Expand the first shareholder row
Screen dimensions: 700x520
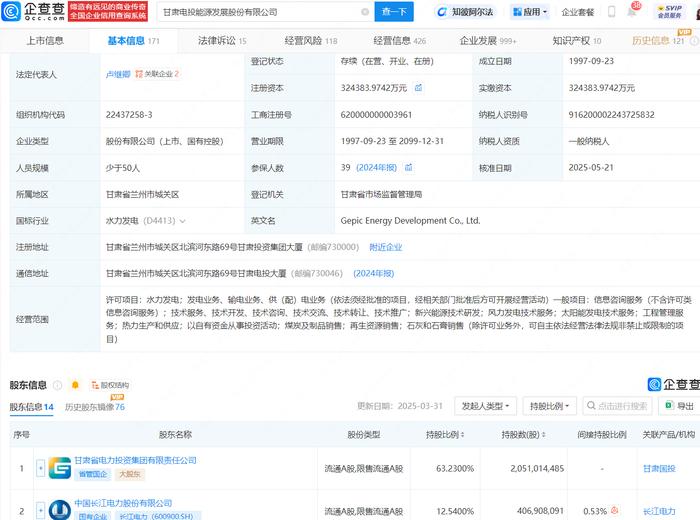(41, 468)
